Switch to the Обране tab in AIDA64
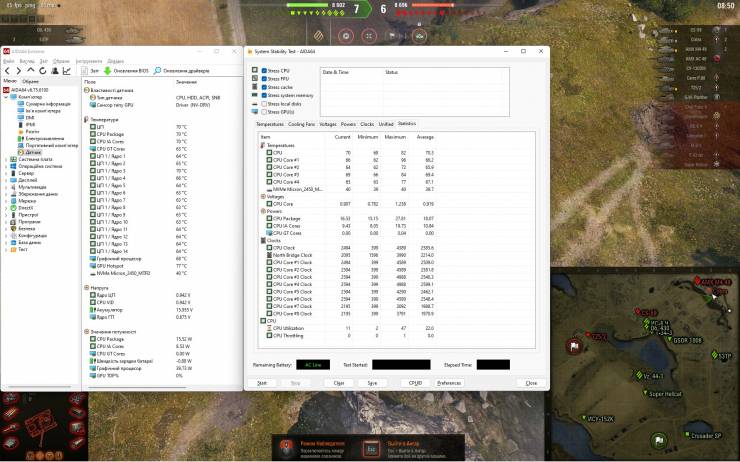This screenshot has height=462, width=740. [30, 82]
